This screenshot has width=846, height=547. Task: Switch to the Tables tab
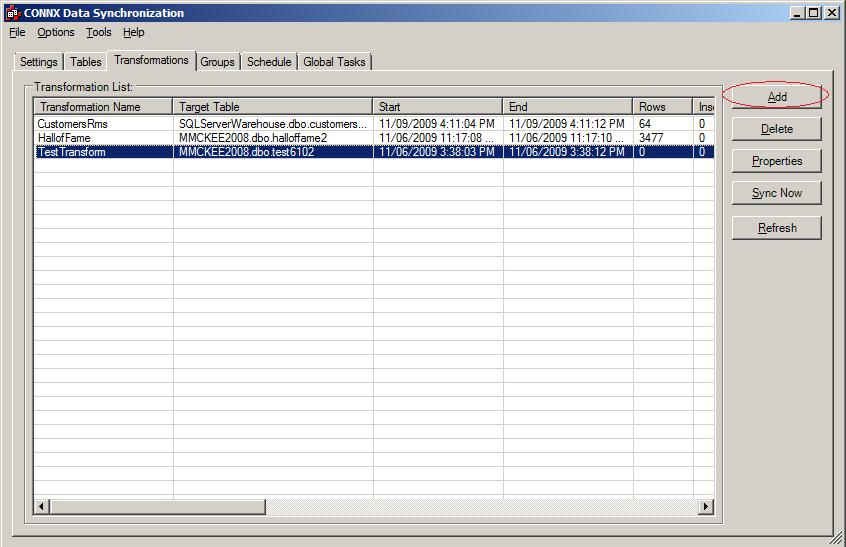coord(86,62)
